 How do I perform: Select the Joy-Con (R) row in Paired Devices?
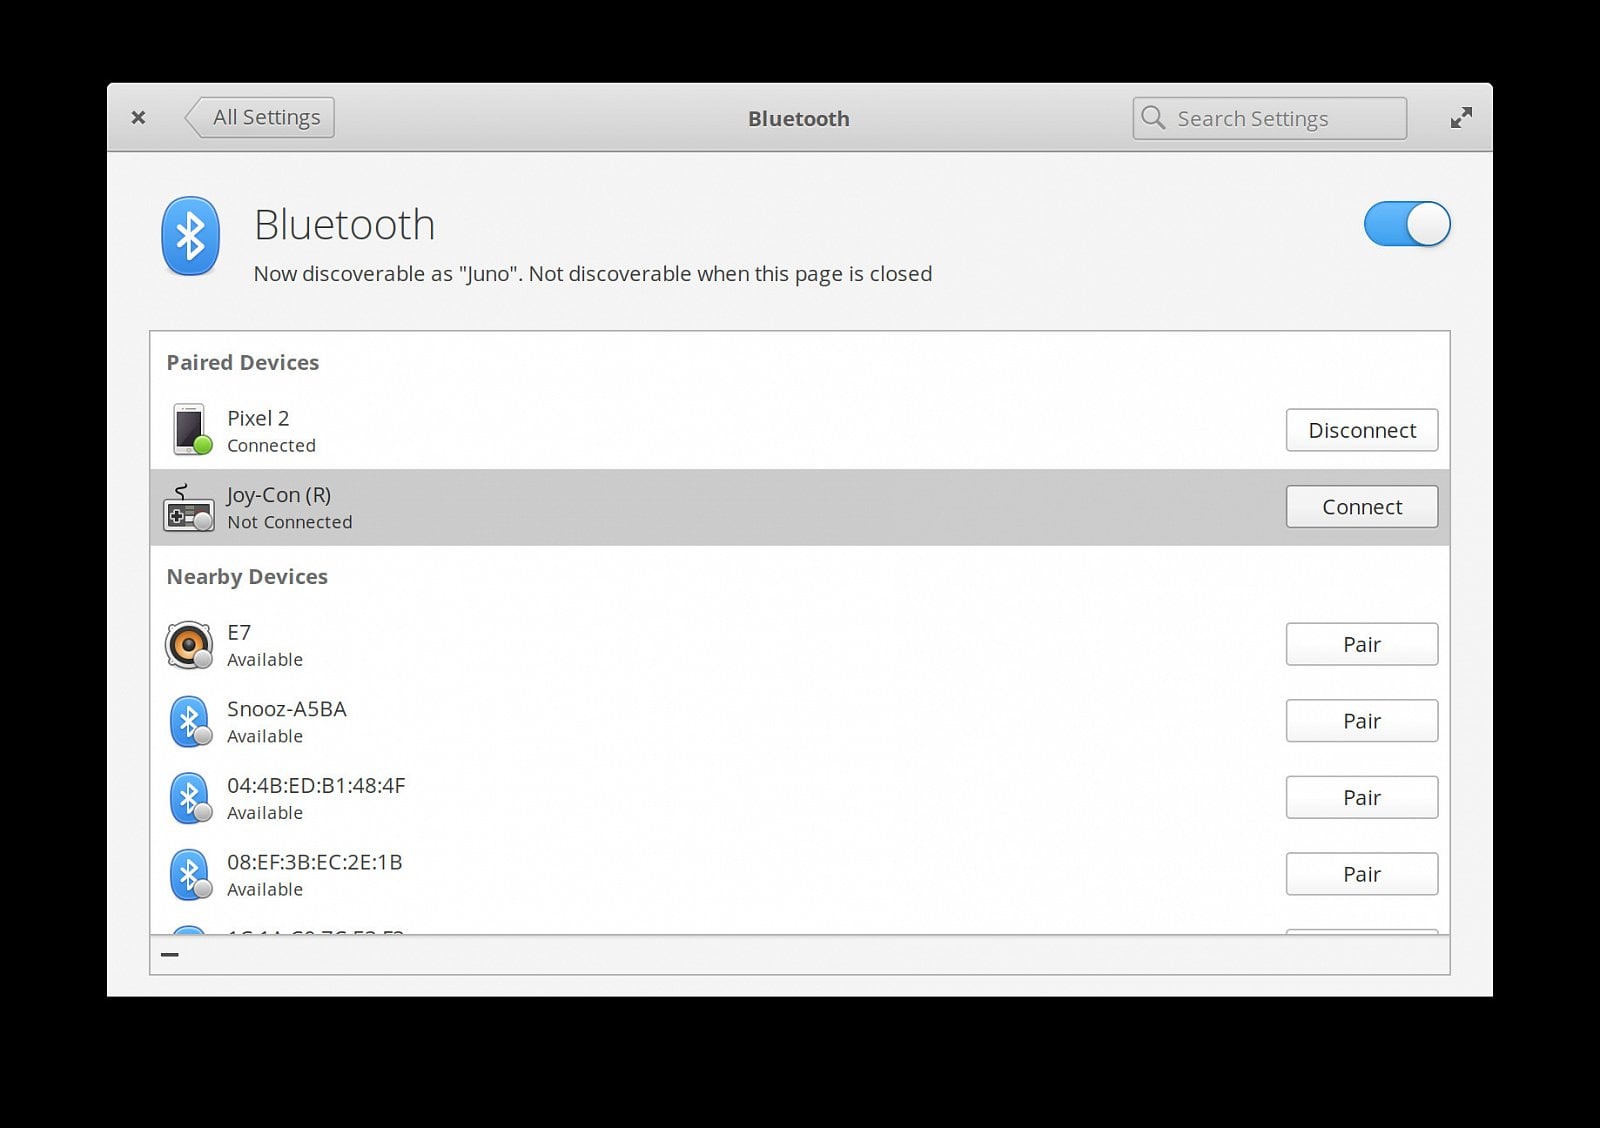700,507
